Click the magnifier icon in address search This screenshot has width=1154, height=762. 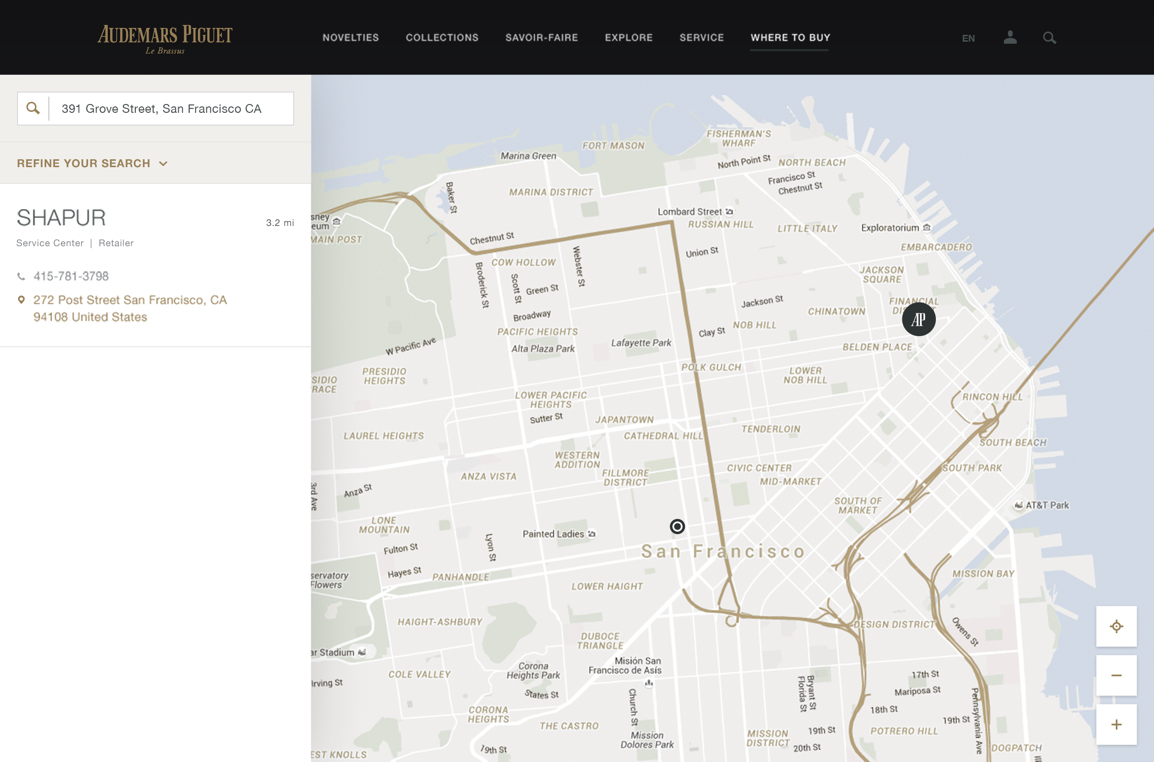click(x=33, y=108)
